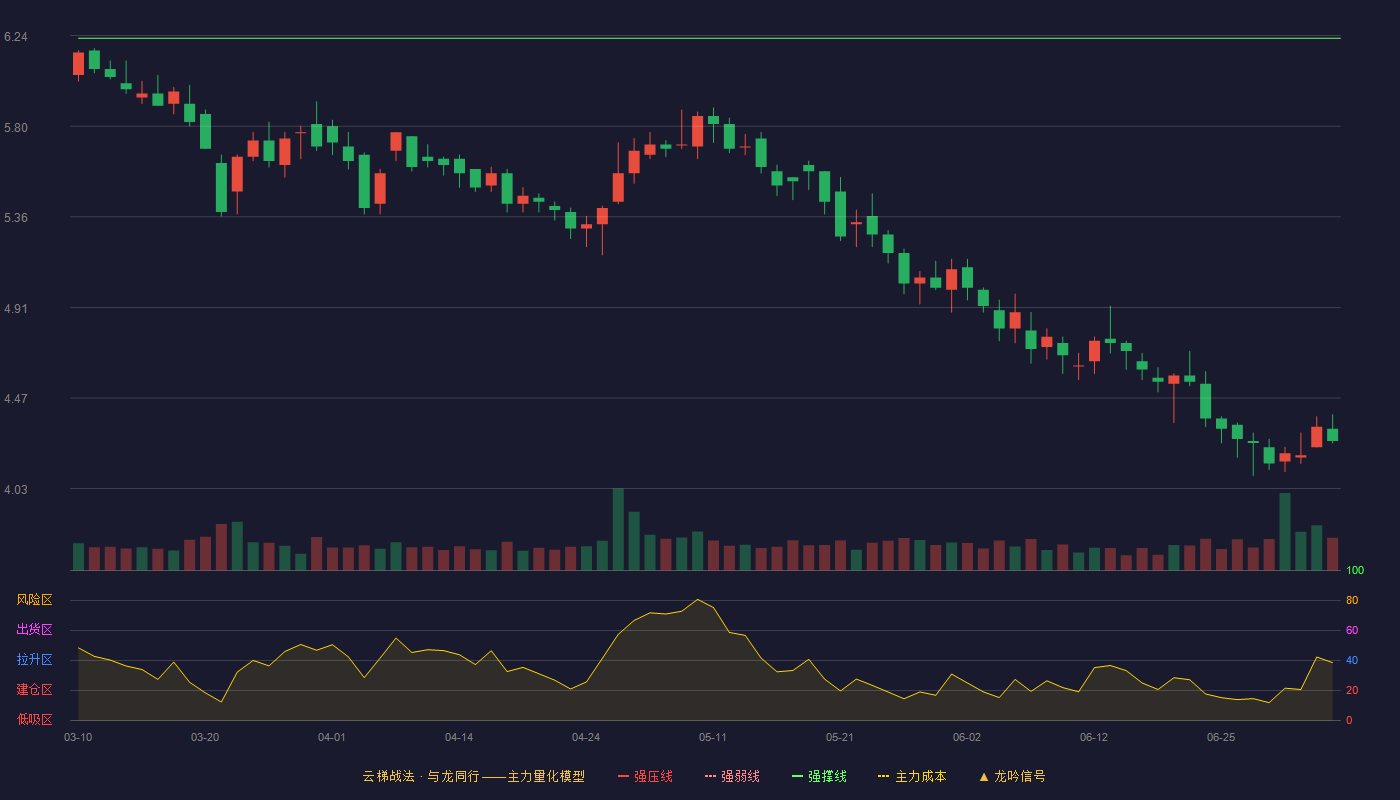Screen dimensions: 1400x800
Task: Click the 80 indicator scale value
Action: pyautogui.click(x=1352, y=600)
